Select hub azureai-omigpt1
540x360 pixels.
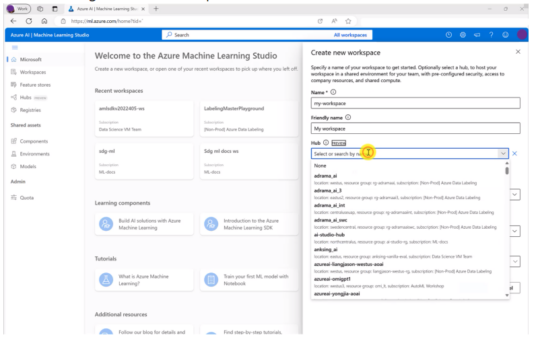point(408,282)
